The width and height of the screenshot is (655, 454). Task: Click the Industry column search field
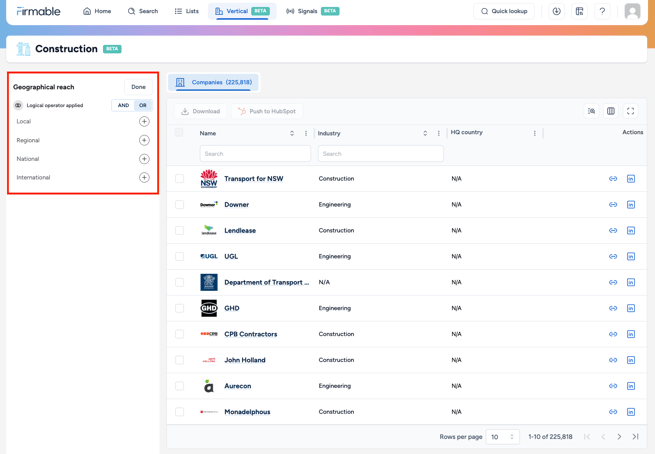[x=381, y=154]
